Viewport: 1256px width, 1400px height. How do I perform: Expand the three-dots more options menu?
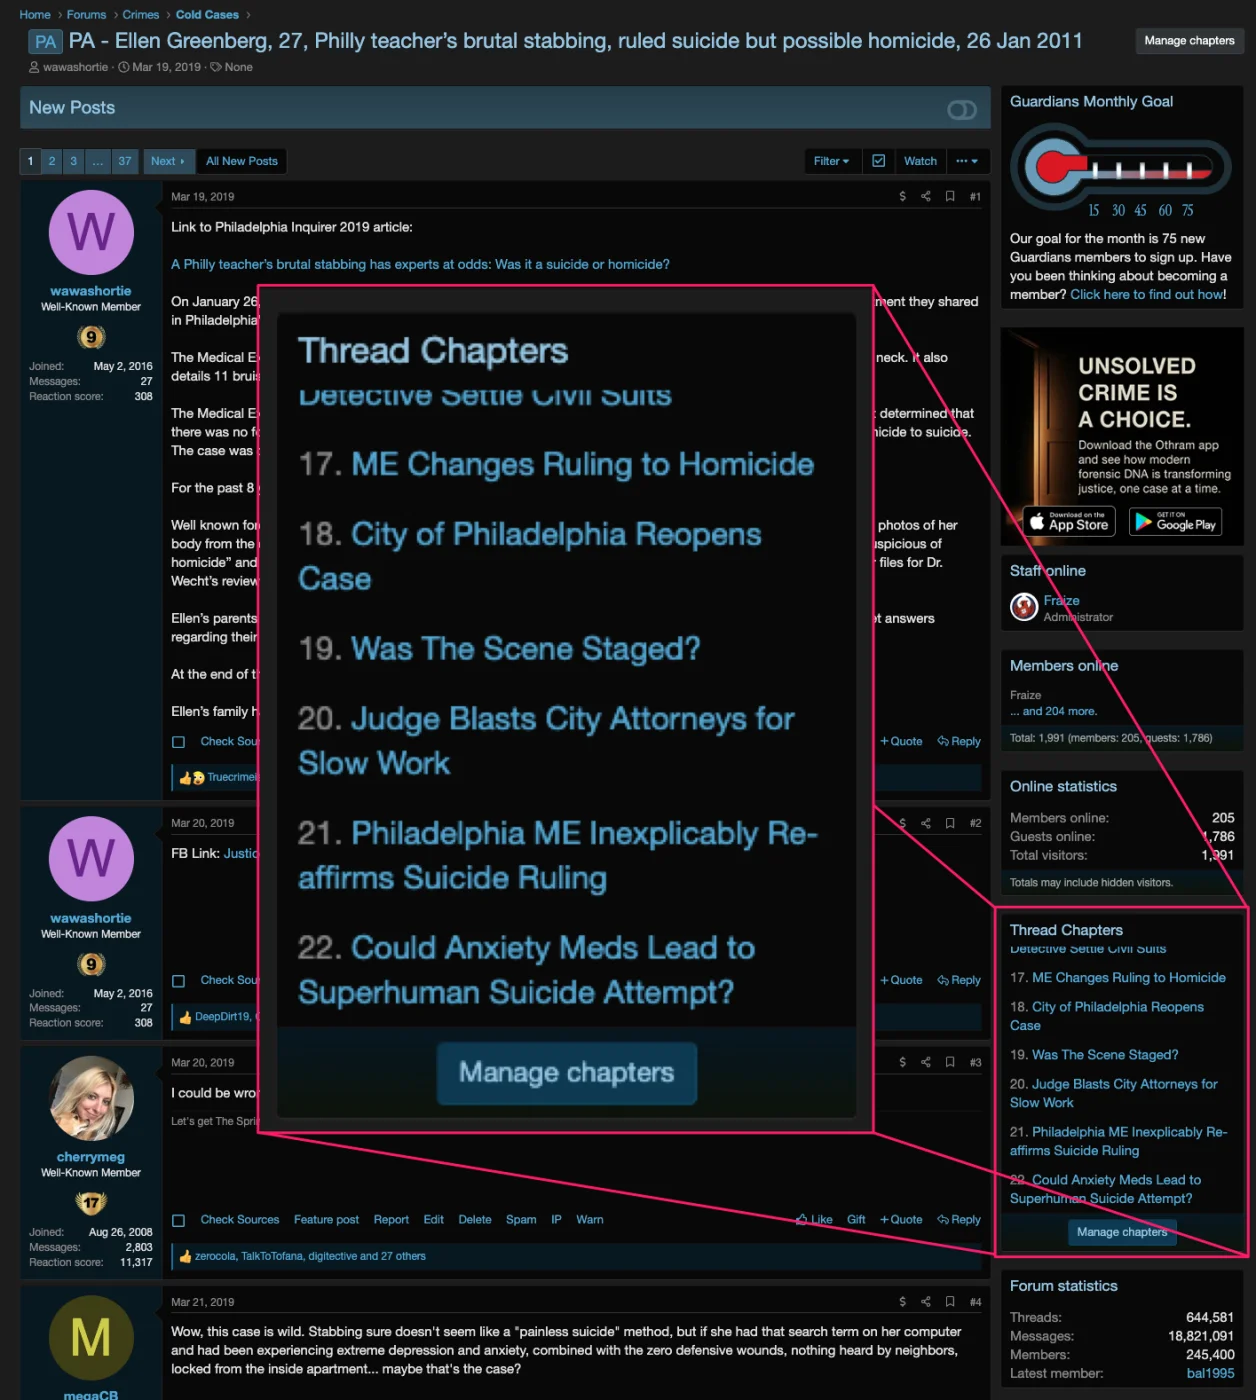coord(966,161)
